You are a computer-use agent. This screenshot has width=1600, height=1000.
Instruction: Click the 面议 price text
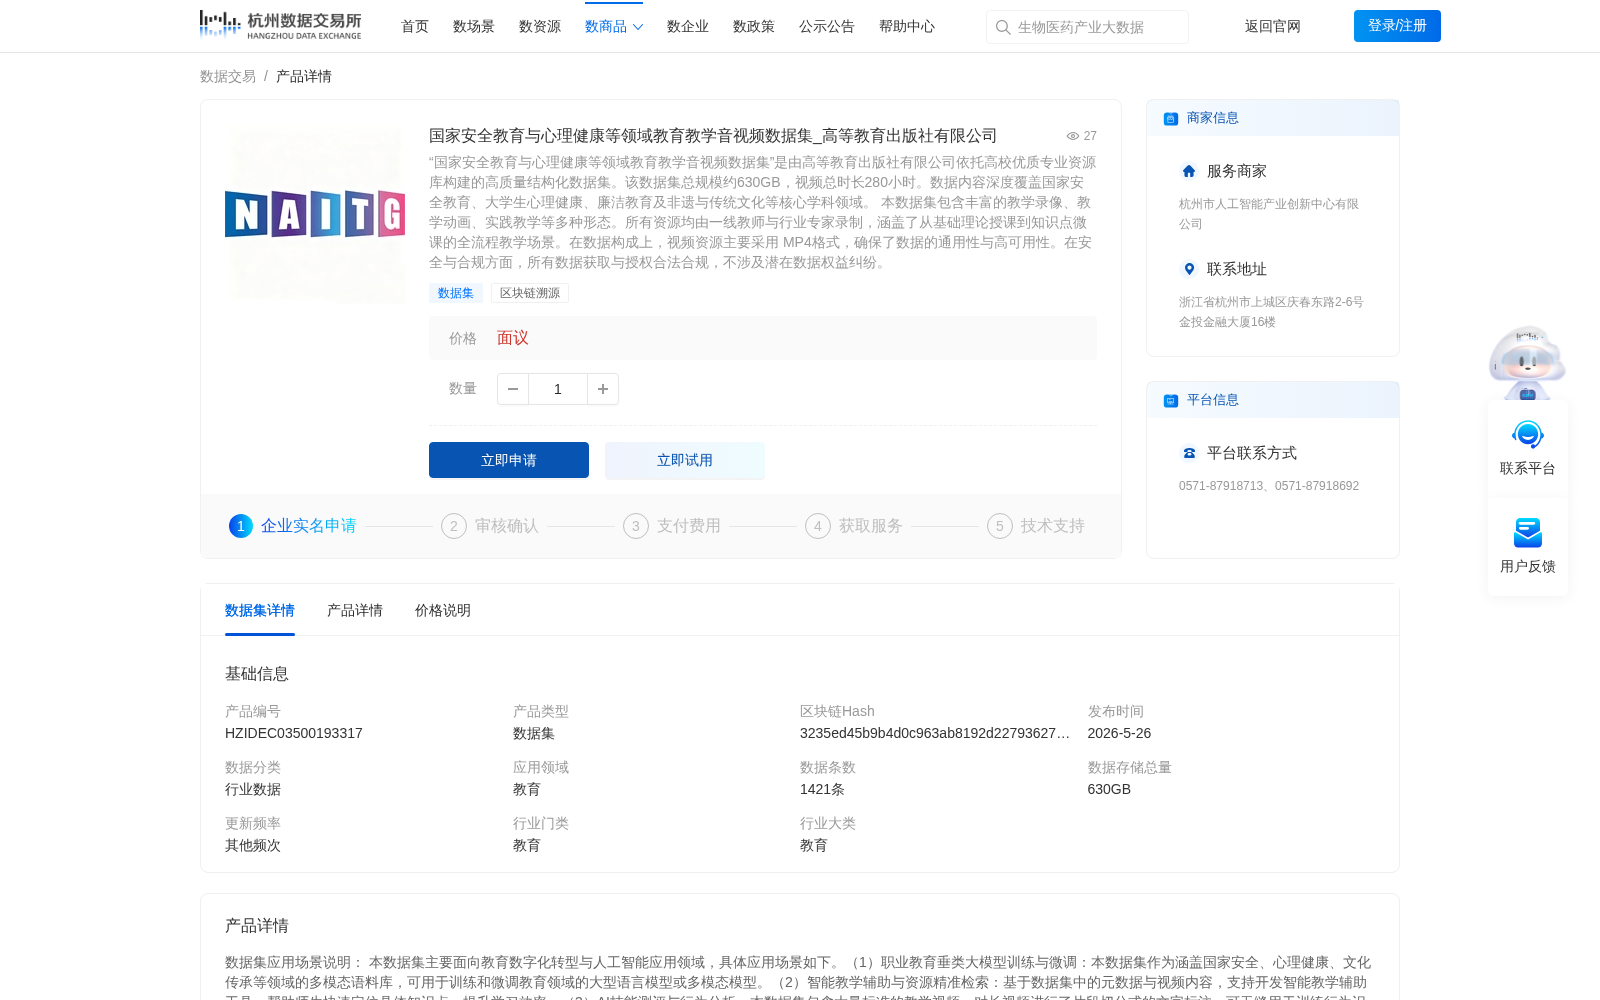tap(513, 338)
